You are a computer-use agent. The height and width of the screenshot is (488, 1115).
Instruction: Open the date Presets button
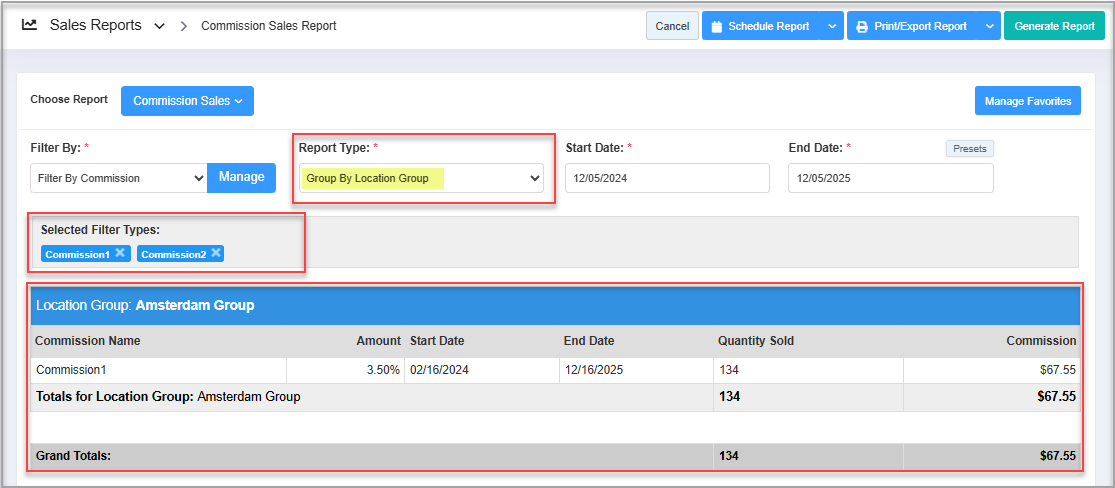point(969,149)
